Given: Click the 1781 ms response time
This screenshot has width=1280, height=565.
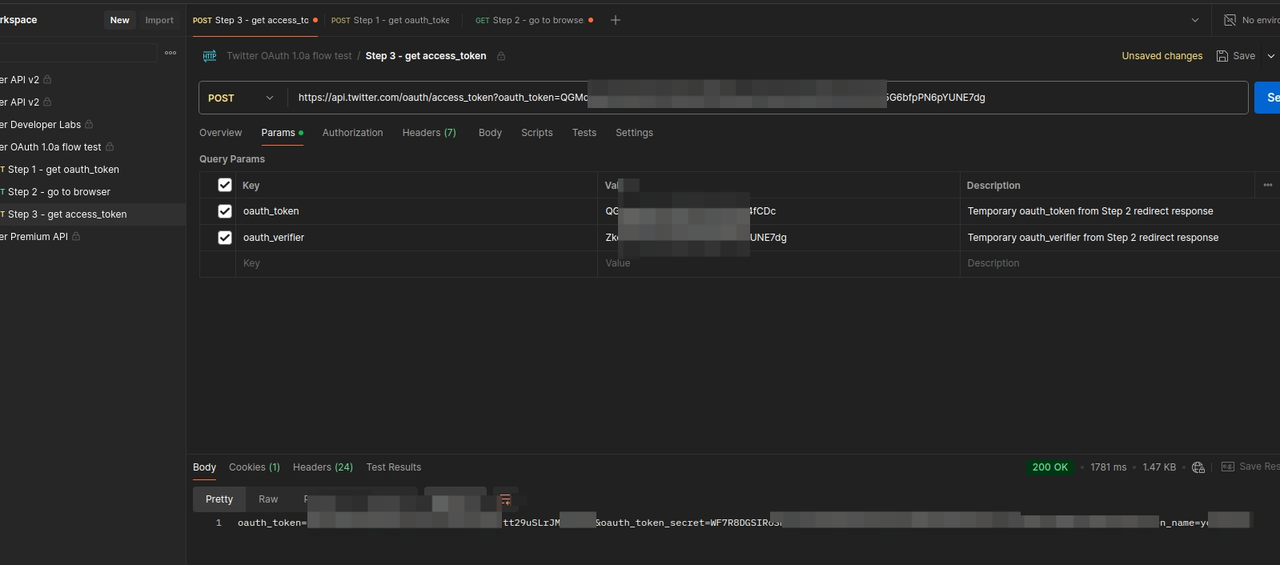Looking at the screenshot, I should pyautogui.click(x=1108, y=467).
